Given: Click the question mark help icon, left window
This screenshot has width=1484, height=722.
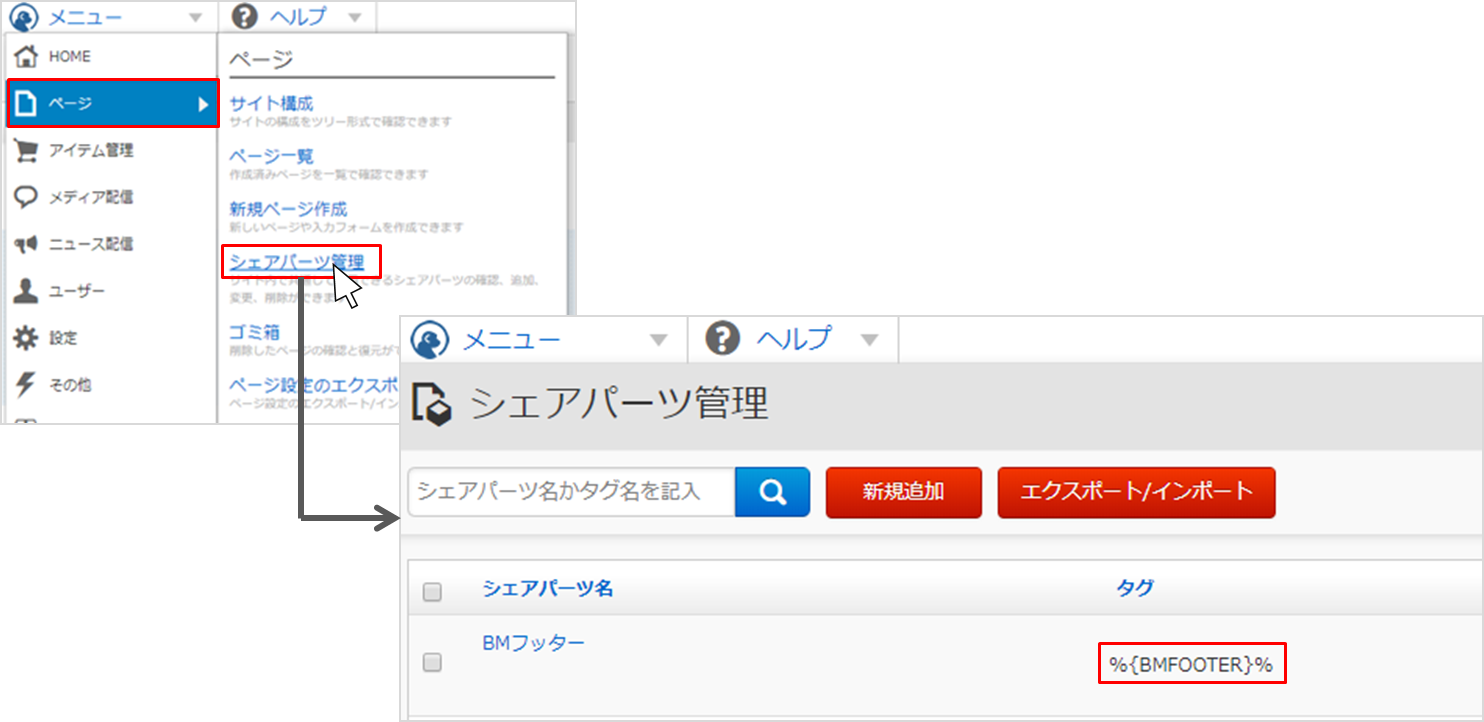Looking at the screenshot, I should click(x=243, y=17).
